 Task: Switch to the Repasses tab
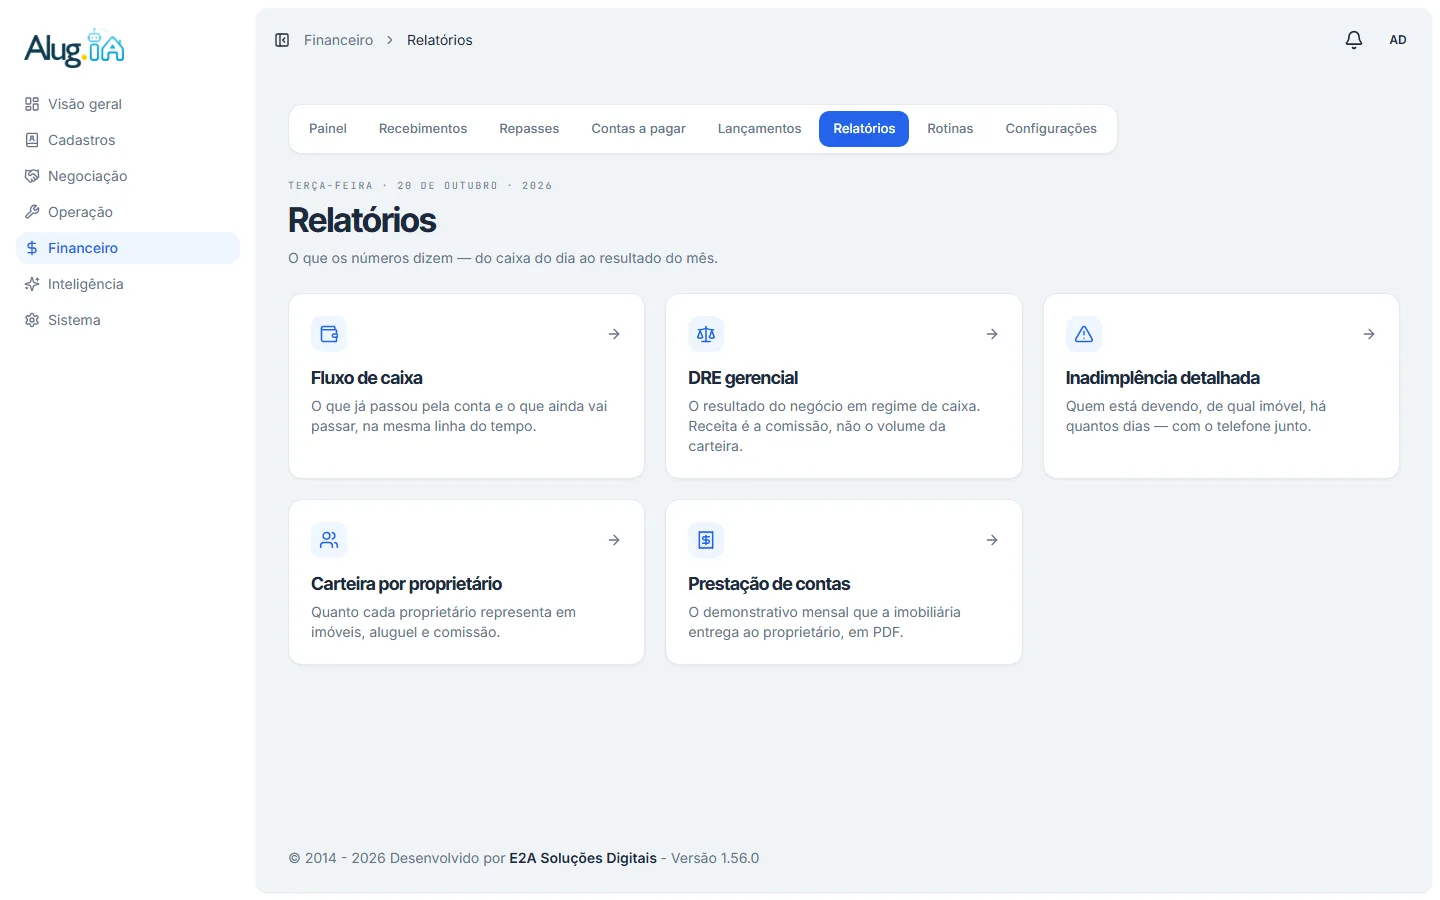click(x=529, y=129)
